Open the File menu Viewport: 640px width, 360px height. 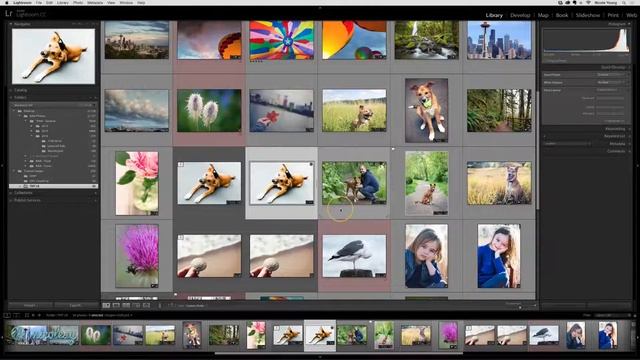coord(39,2)
